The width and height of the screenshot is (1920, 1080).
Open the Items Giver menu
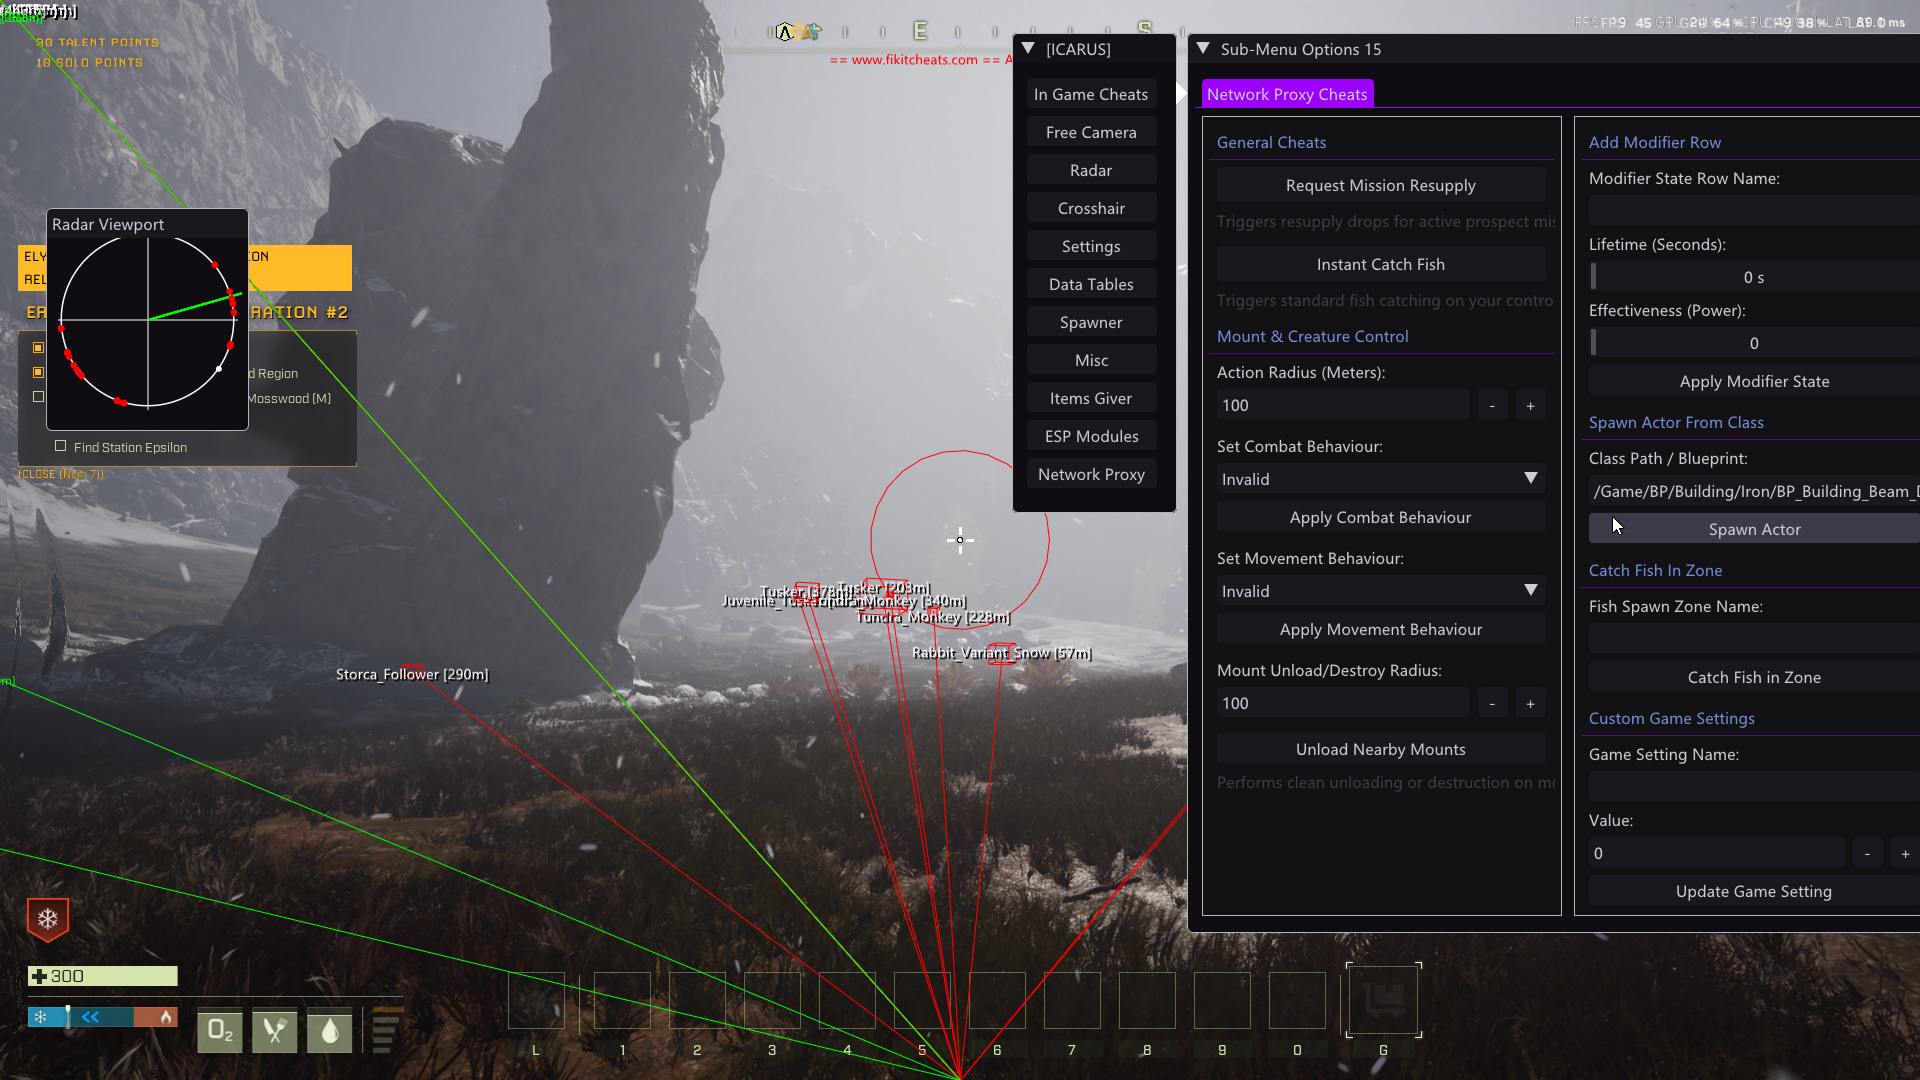coord(1091,398)
